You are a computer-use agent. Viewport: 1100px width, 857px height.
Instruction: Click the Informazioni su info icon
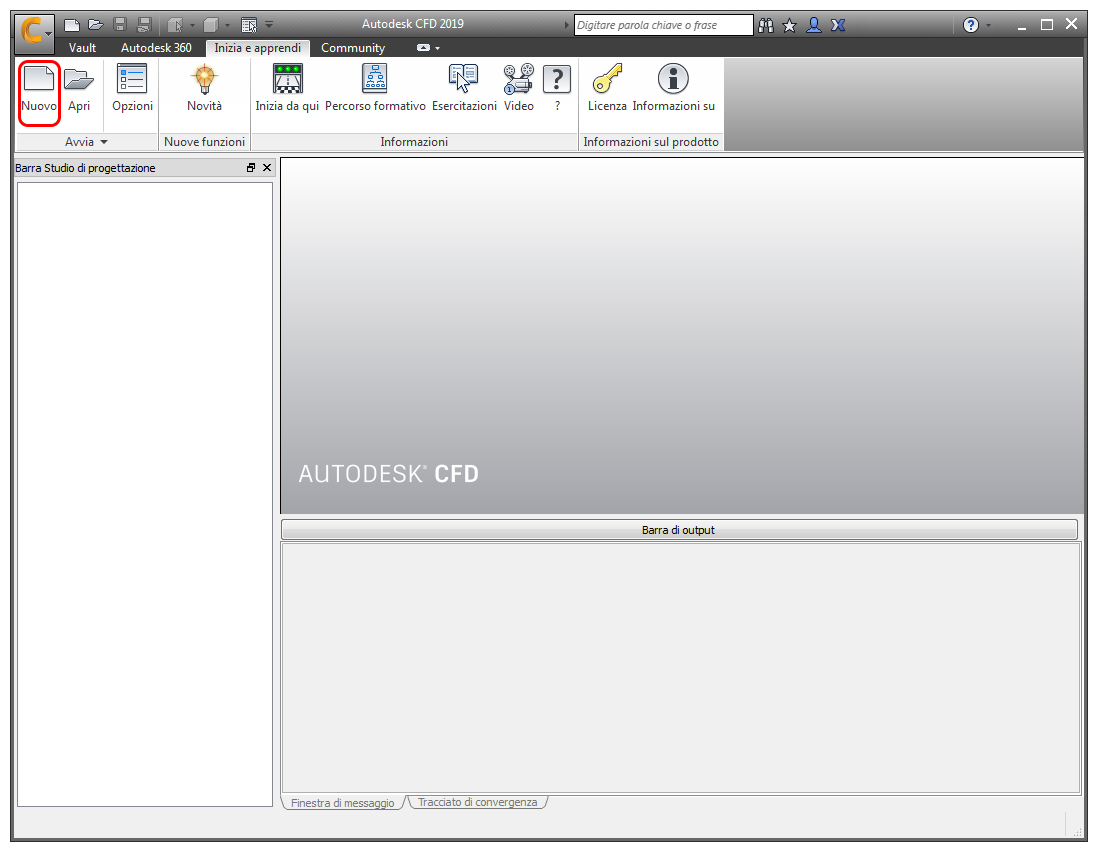point(673,79)
